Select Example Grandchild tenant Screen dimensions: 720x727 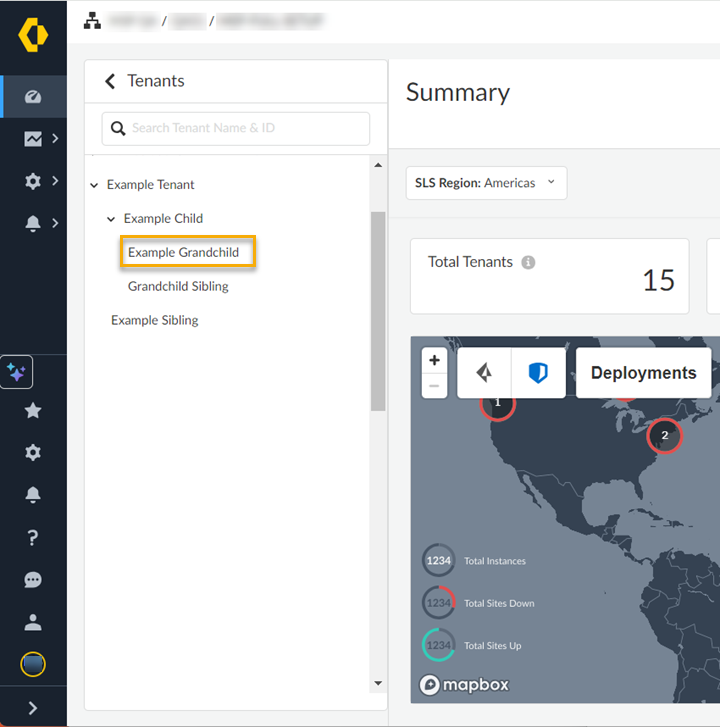coord(184,252)
